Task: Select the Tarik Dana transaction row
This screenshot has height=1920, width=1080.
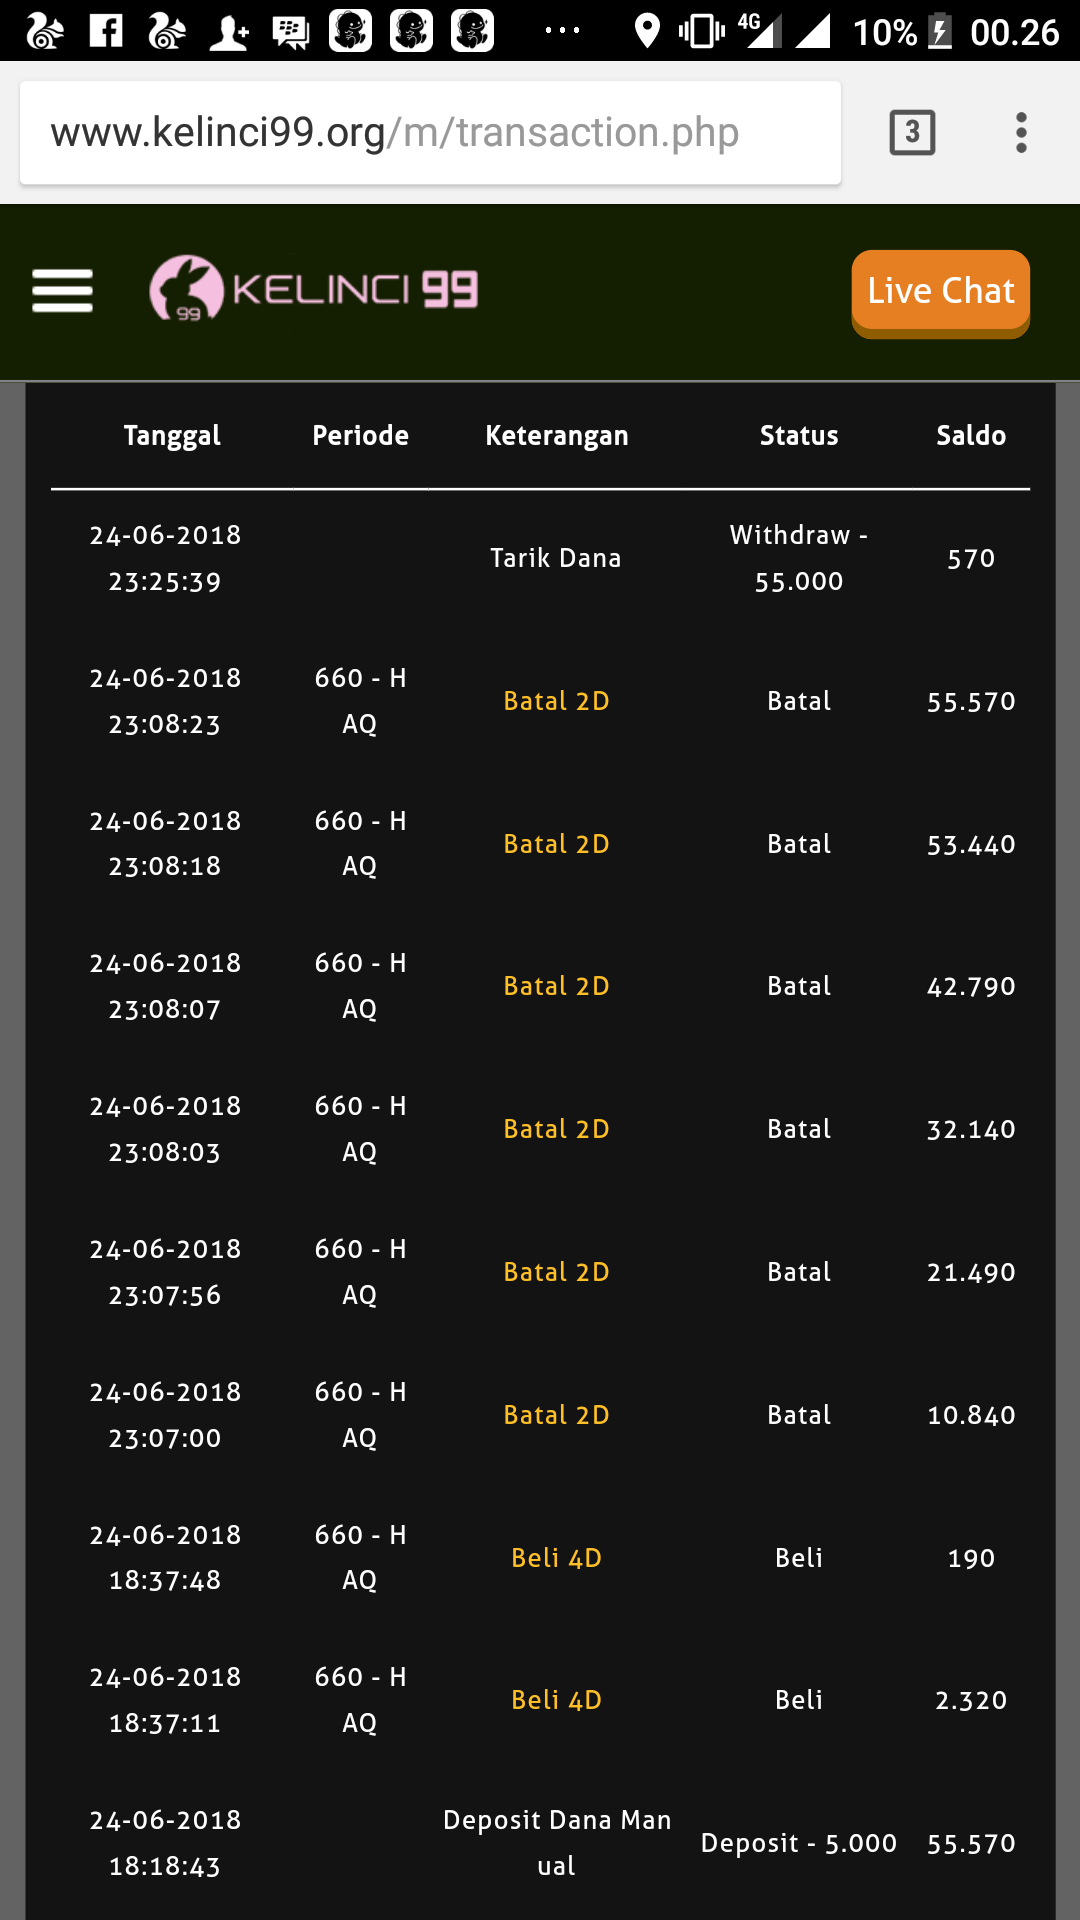Action: 556,558
